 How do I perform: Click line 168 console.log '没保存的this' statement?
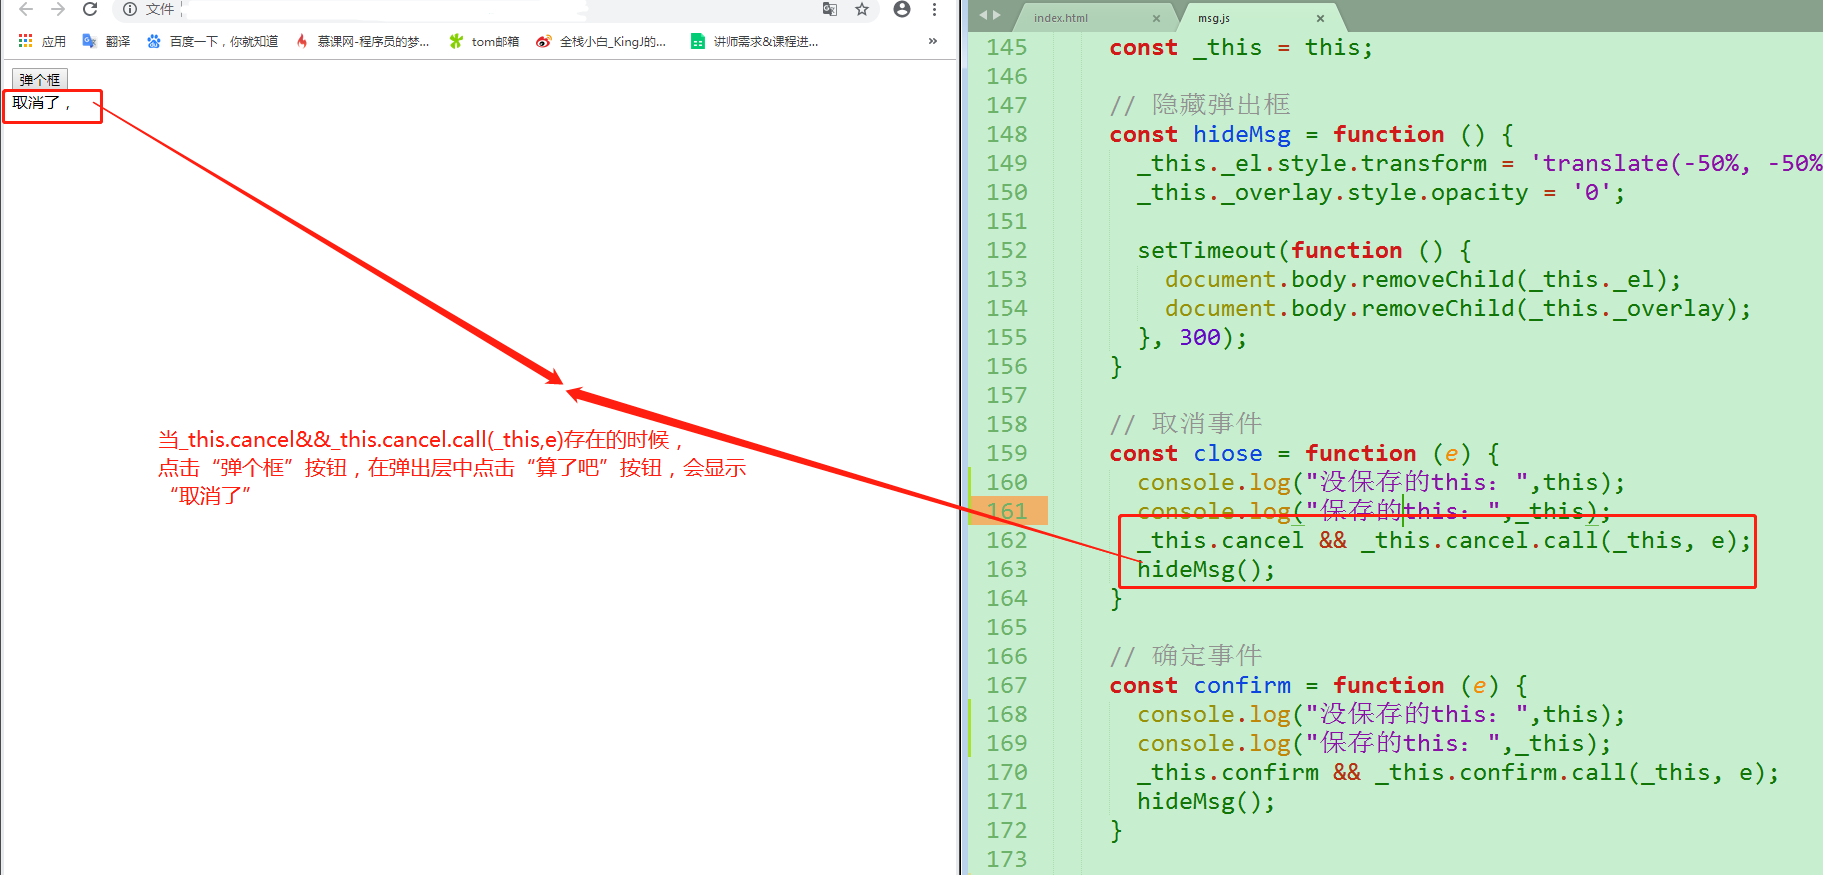tap(1381, 714)
